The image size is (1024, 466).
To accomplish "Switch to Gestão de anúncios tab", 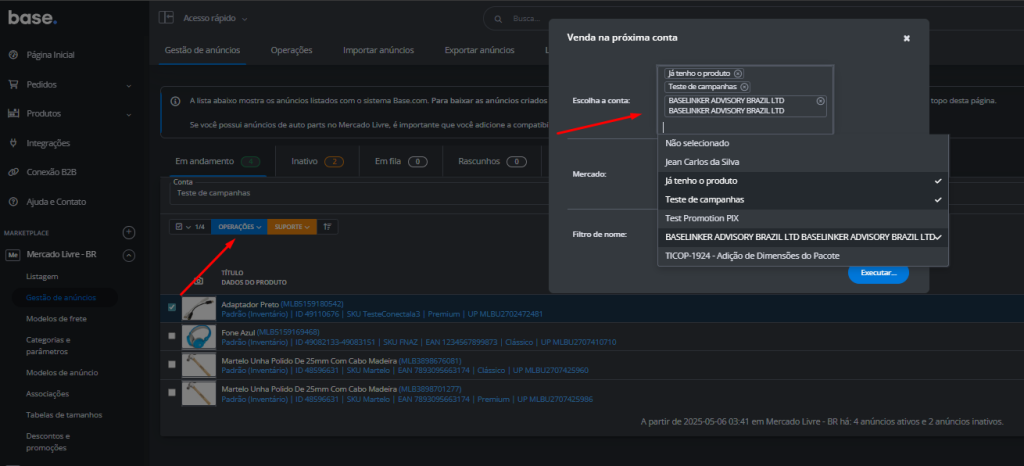I will (202, 50).
